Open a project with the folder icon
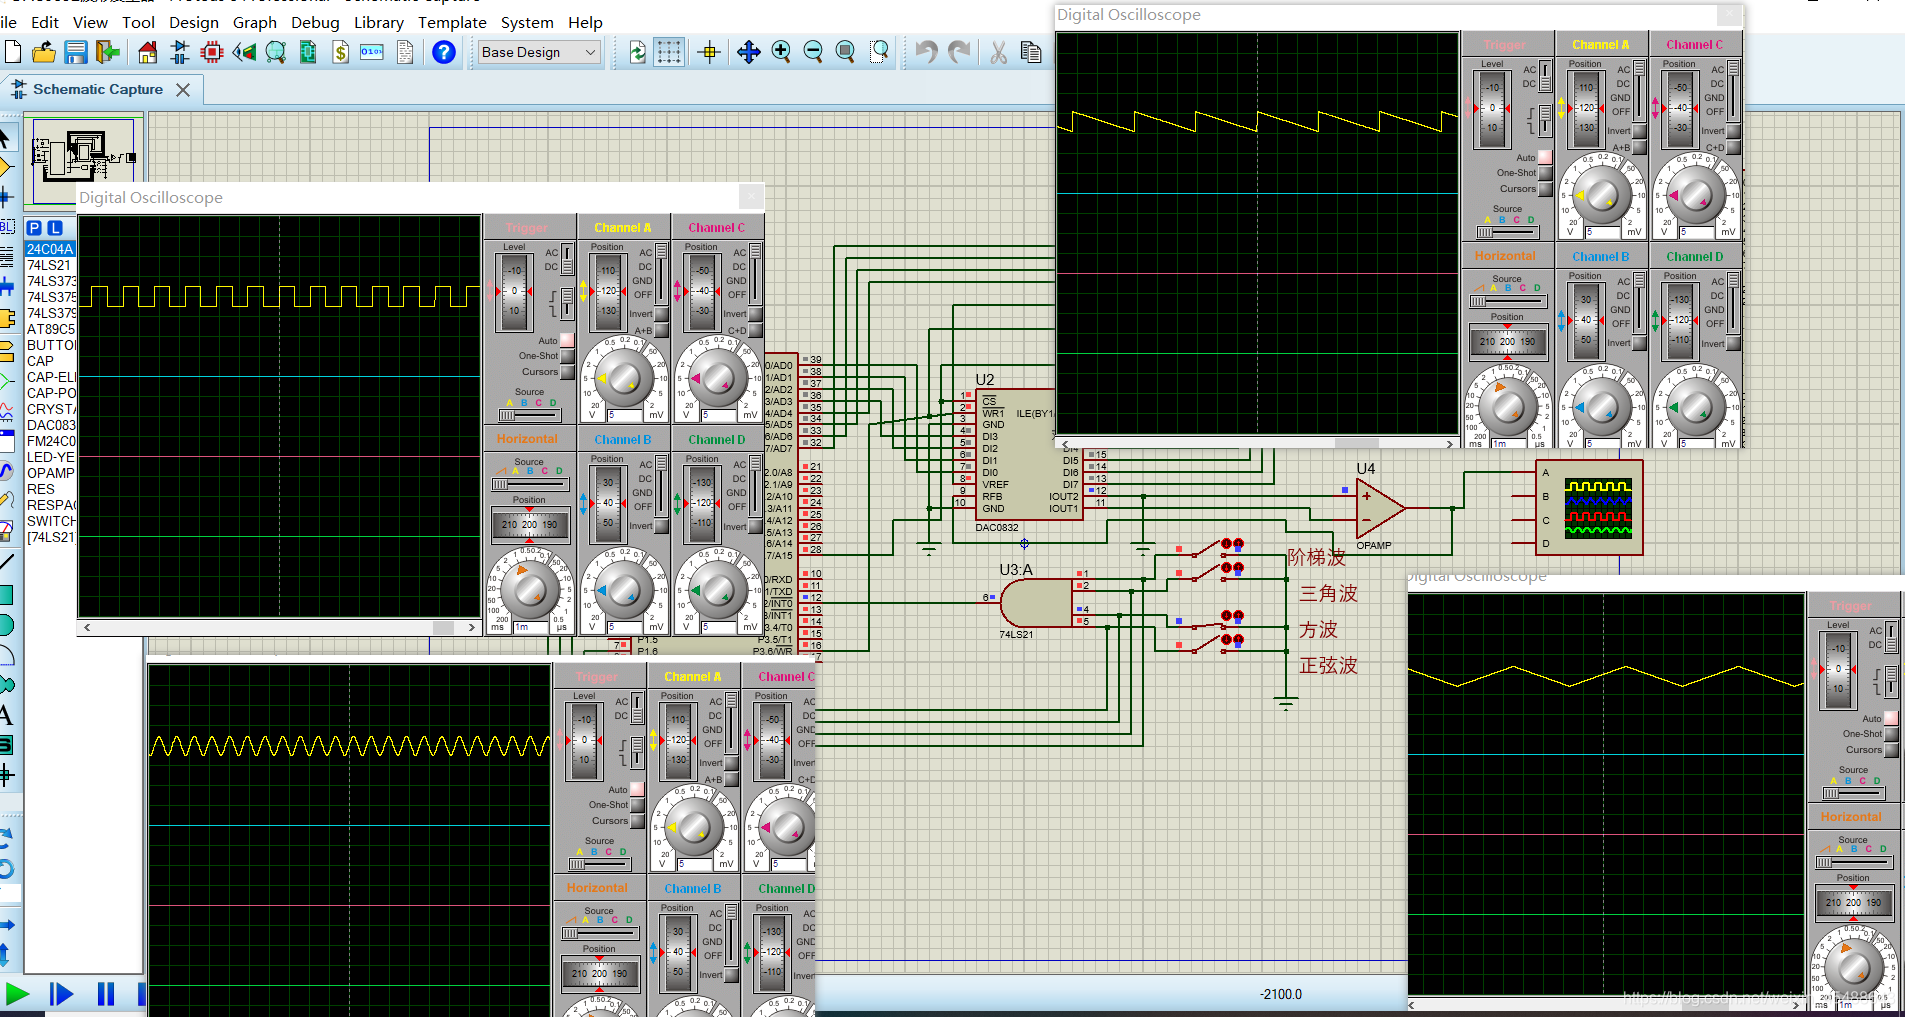The height and width of the screenshot is (1017, 1905). tap(43, 52)
